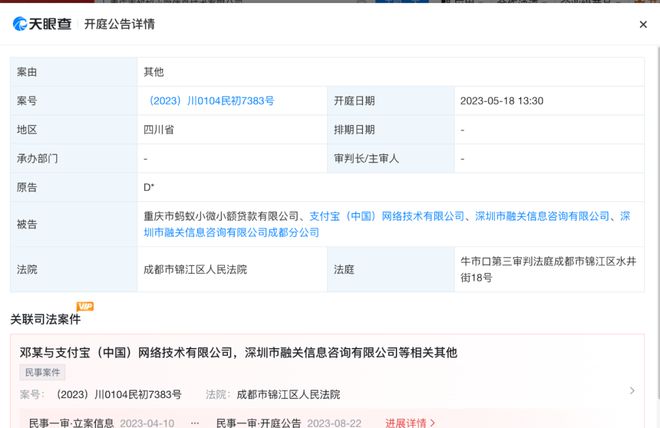Image resolution: width=660 pixels, height=428 pixels.
Task: Open 支付宝(中国)网络技术有限公司 defendant link
Action: tap(387, 216)
